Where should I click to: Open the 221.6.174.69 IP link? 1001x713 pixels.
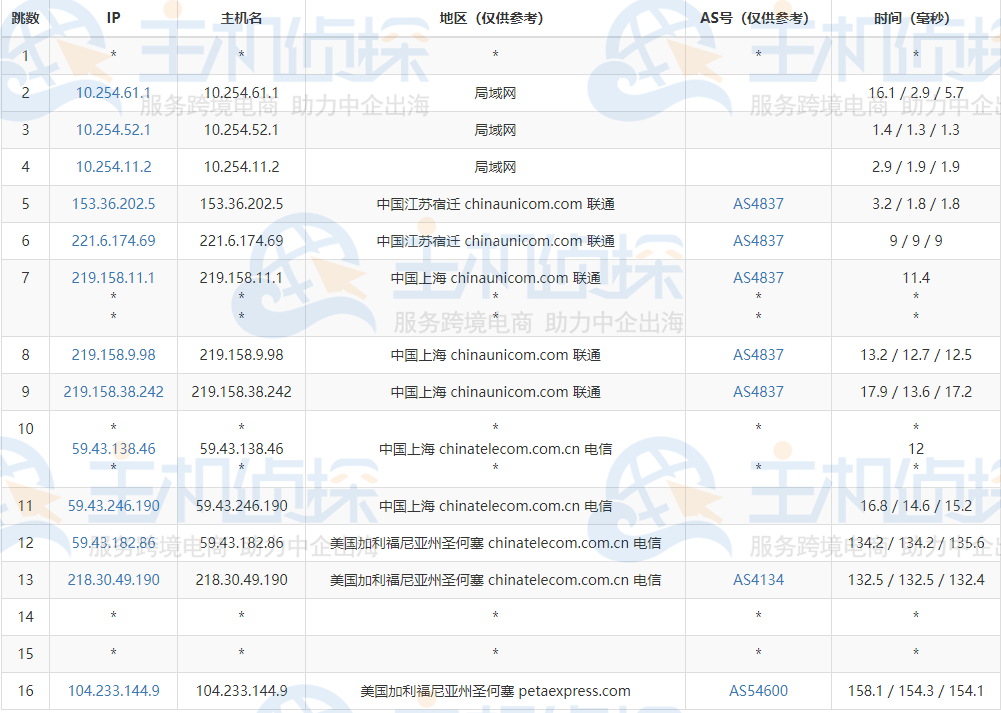pyautogui.click(x=113, y=240)
